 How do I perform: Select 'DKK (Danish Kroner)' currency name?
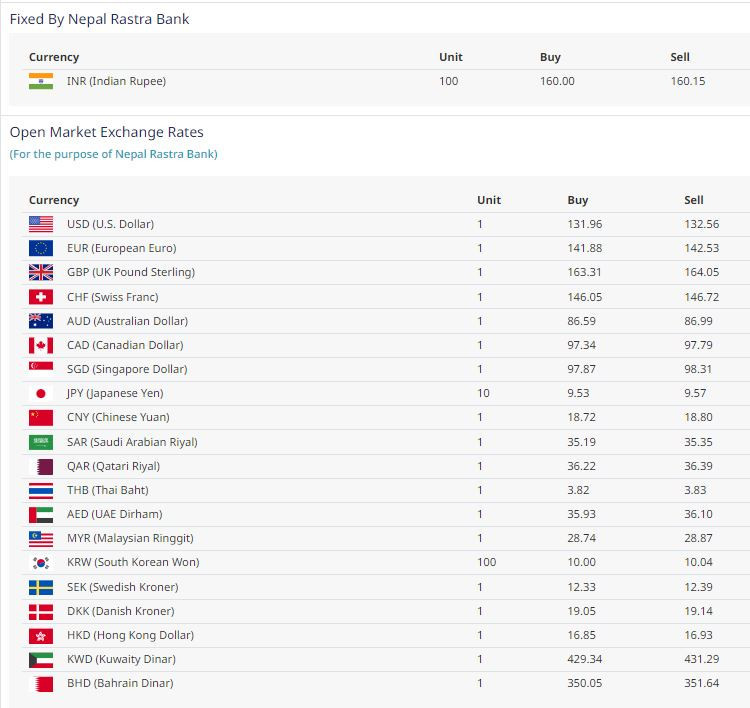(x=121, y=611)
